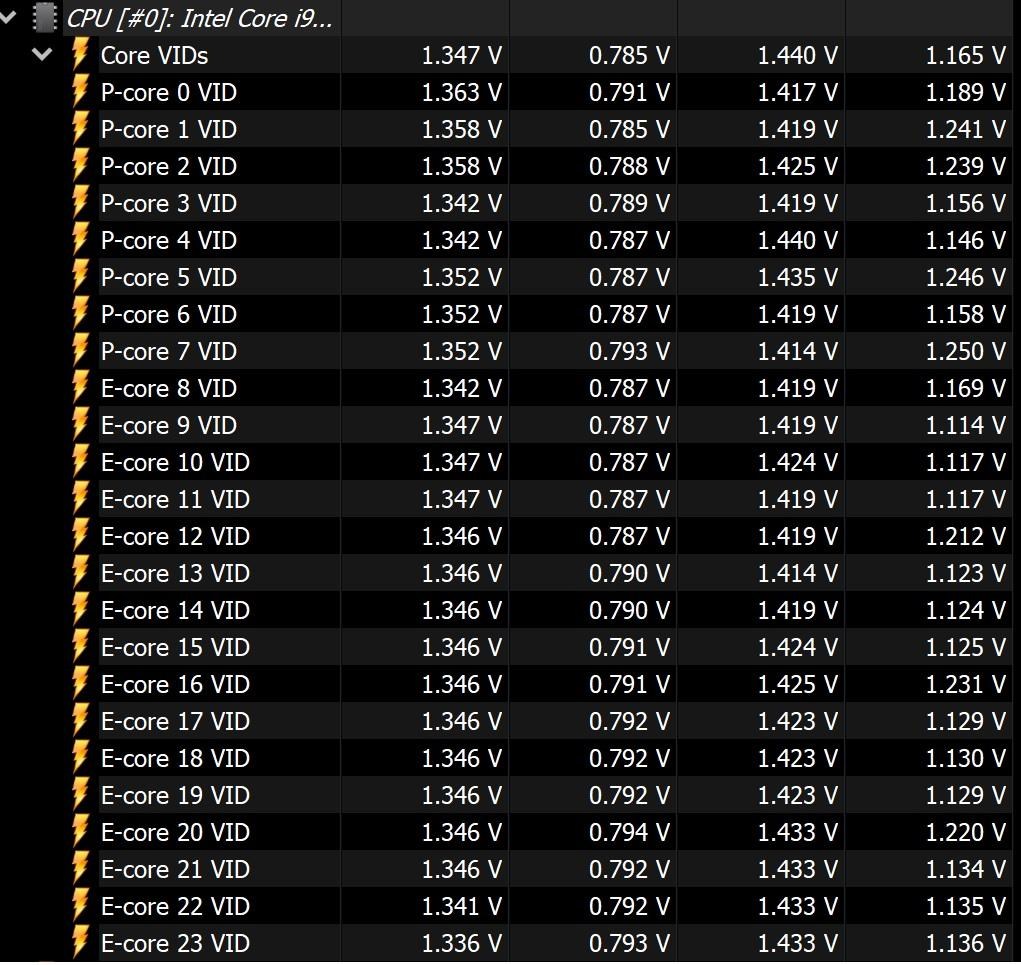Image resolution: width=1021 pixels, height=965 pixels.
Task: Click the lightning icon for E-core 20 VID
Action: click(x=81, y=832)
